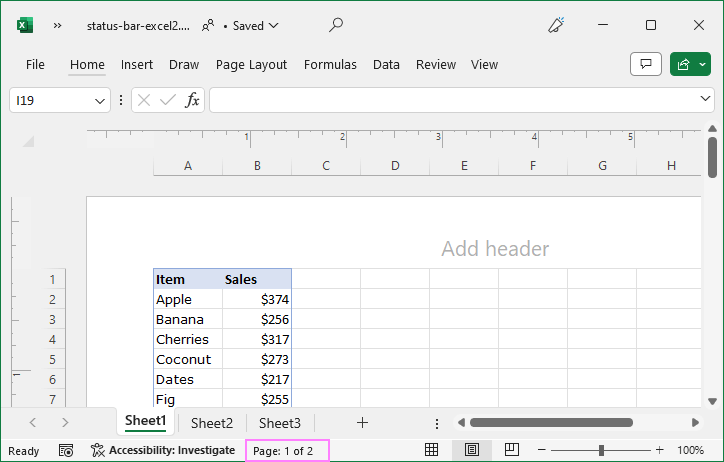This screenshot has height=462, width=724.
Task: Click the Insert Function fx icon
Action: pyautogui.click(x=193, y=100)
